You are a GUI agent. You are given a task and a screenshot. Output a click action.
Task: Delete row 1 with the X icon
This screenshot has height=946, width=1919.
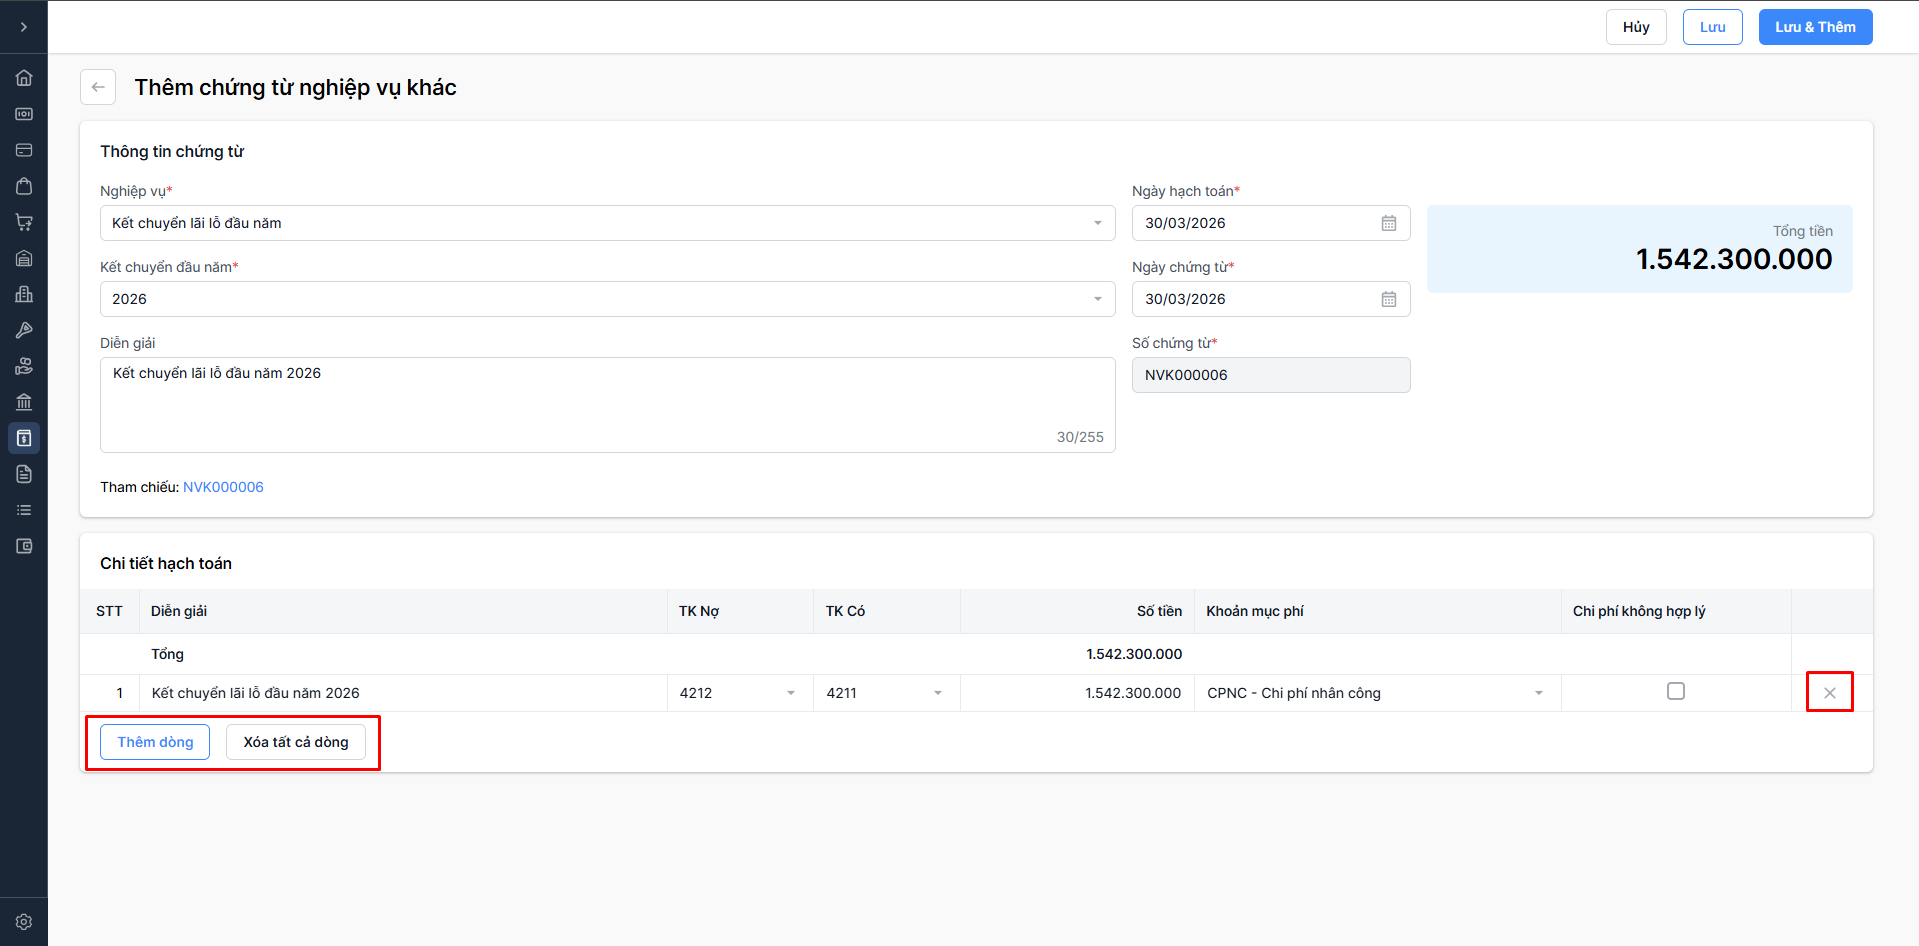(1829, 692)
